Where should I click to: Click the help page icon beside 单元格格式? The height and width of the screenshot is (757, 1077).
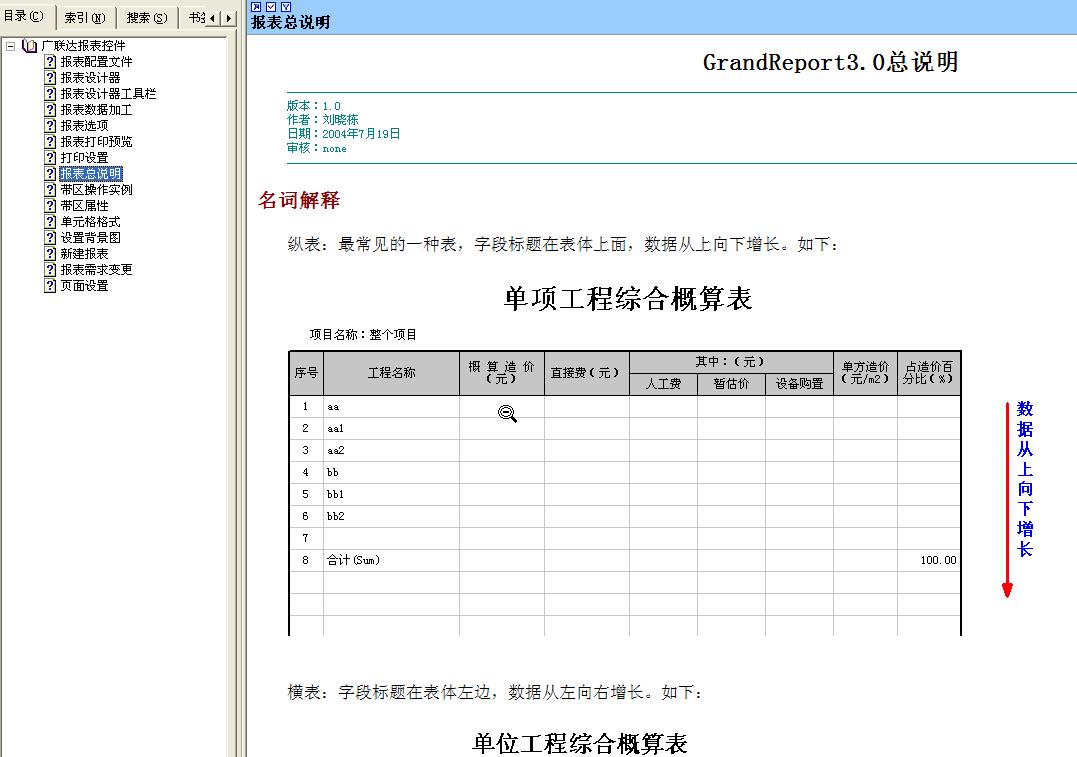(50, 222)
